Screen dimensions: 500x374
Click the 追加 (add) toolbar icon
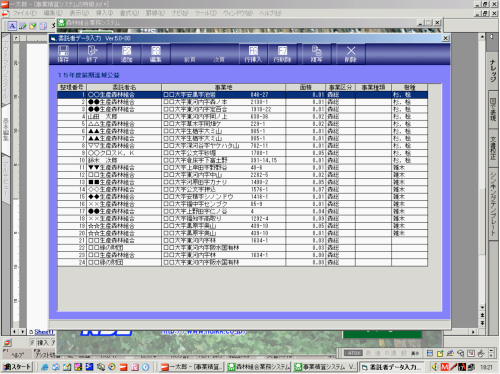click(x=127, y=54)
